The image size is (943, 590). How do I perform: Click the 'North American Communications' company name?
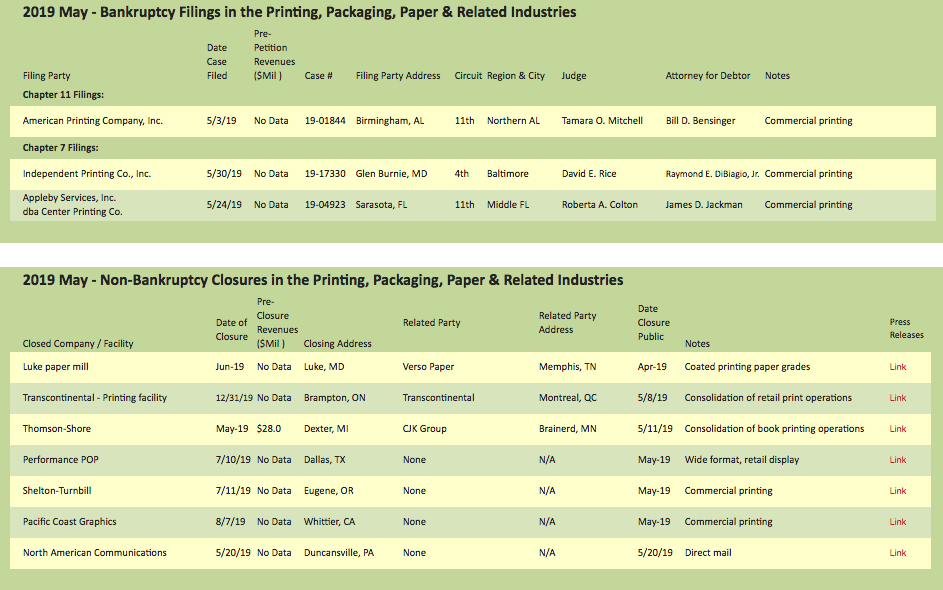tap(94, 553)
